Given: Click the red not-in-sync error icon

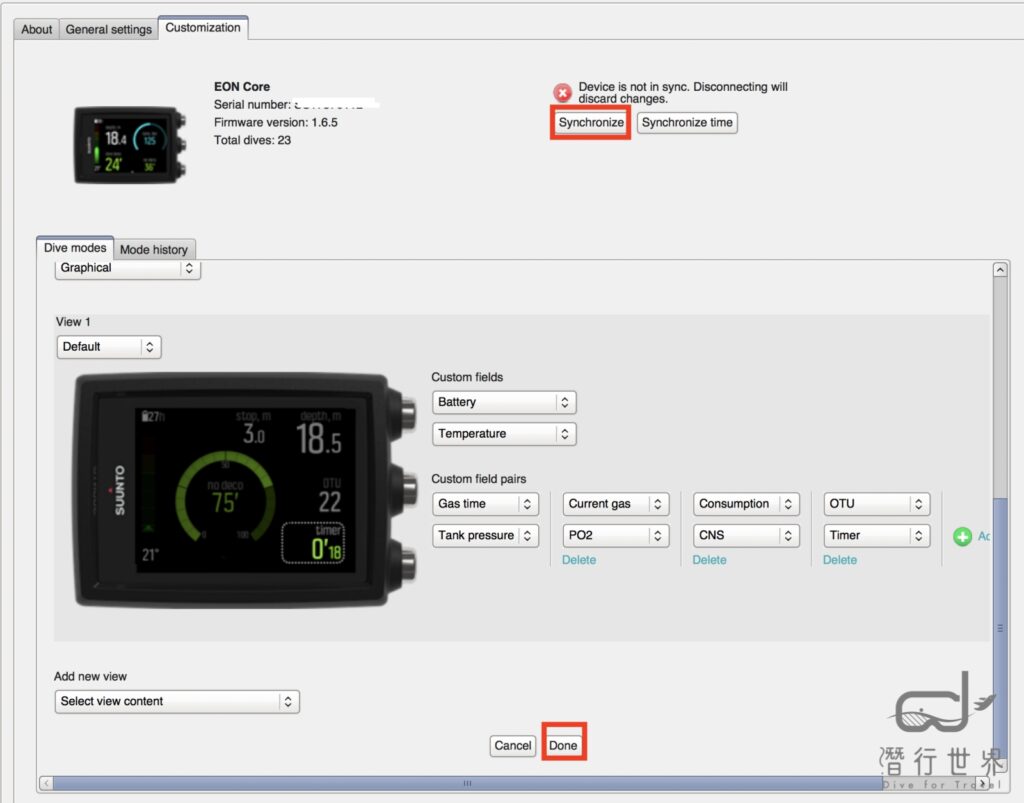Looking at the screenshot, I should click(562, 93).
